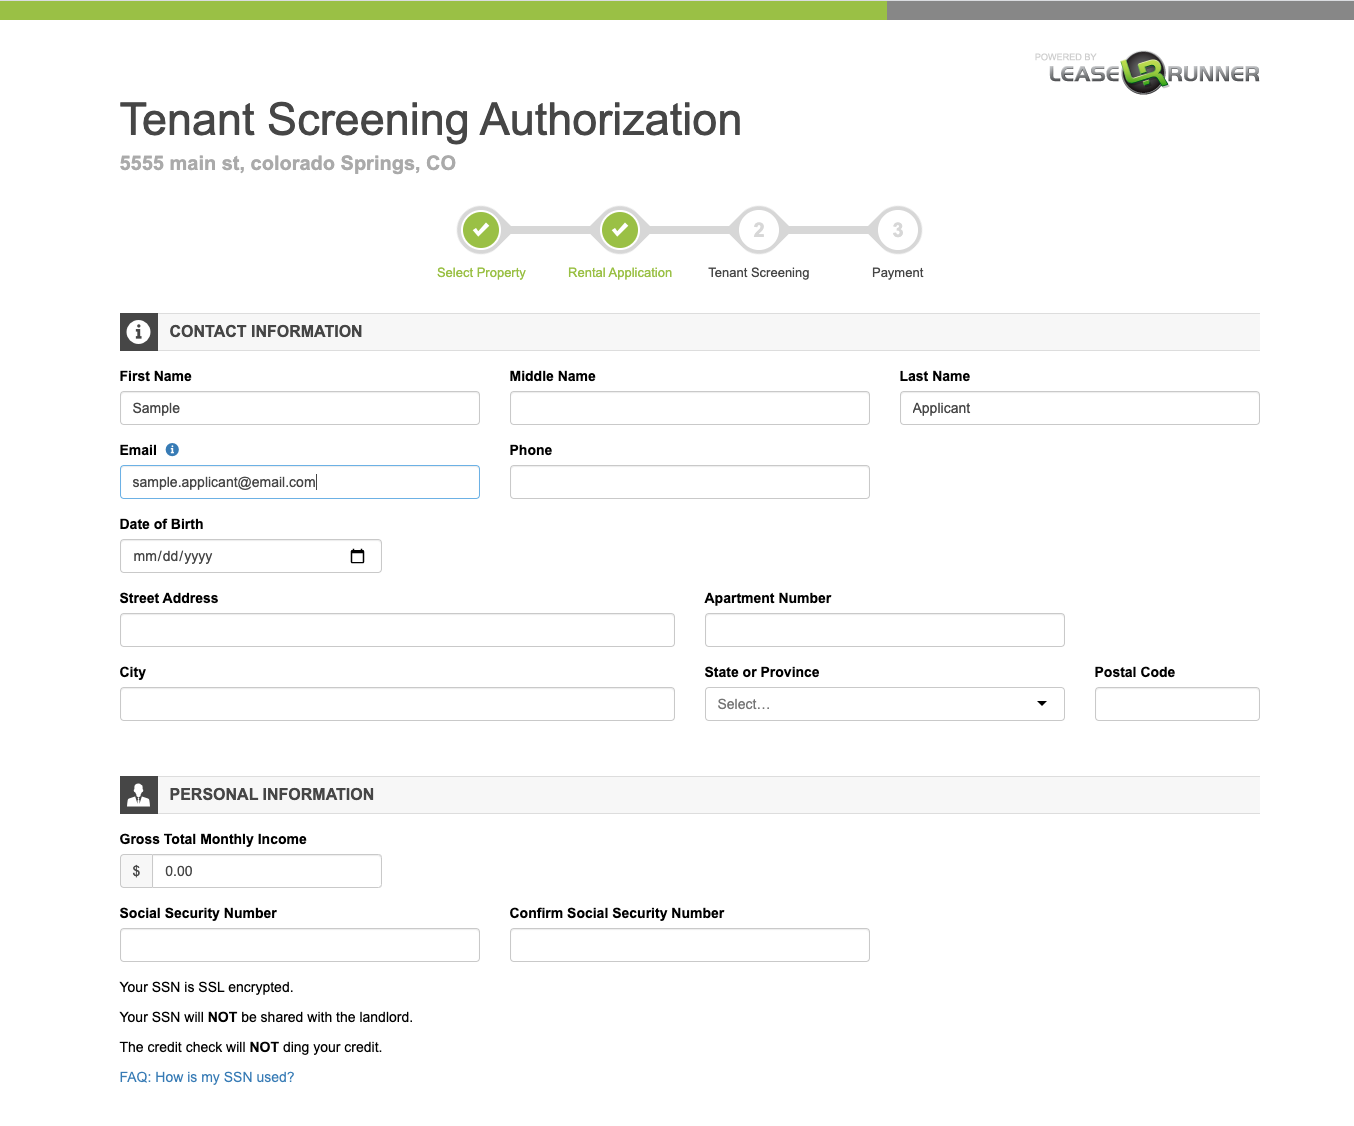Viewport: 1354px width, 1126px height.
Task: Focus the Middle Name field
Action: (689, 408)
